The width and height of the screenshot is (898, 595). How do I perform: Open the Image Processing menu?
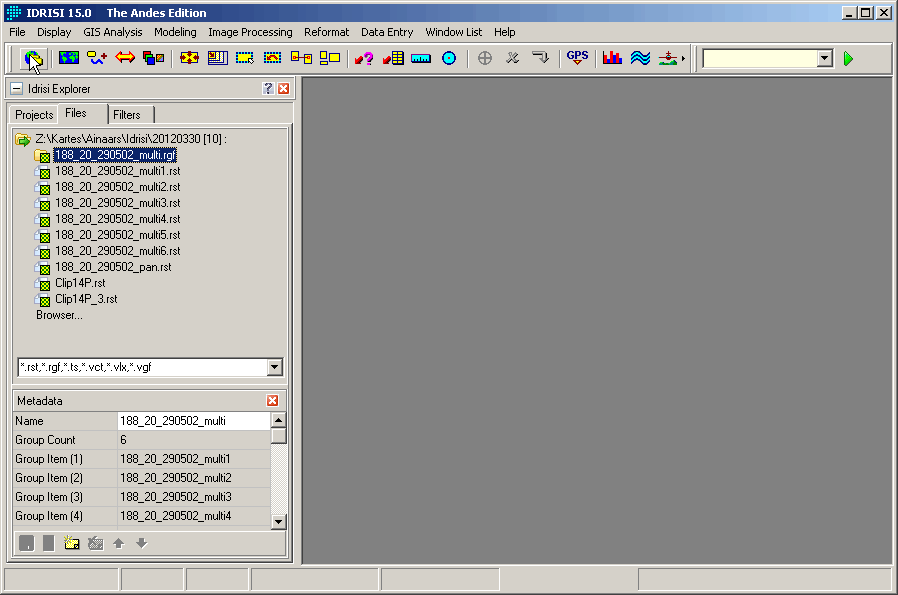pyautogui.click(x=250, y=32)
